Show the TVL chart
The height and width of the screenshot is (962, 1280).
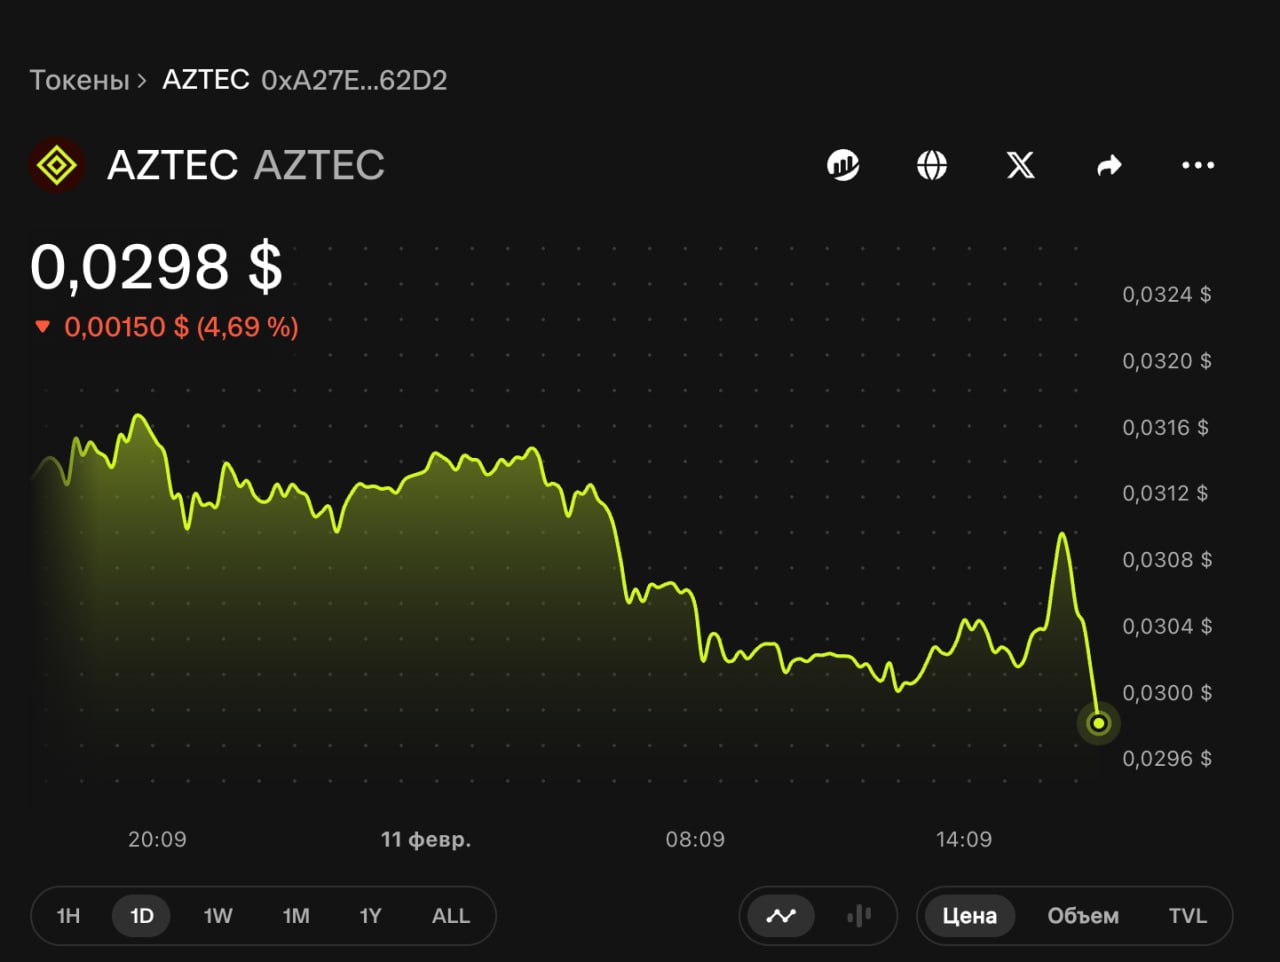point(1188,915)
